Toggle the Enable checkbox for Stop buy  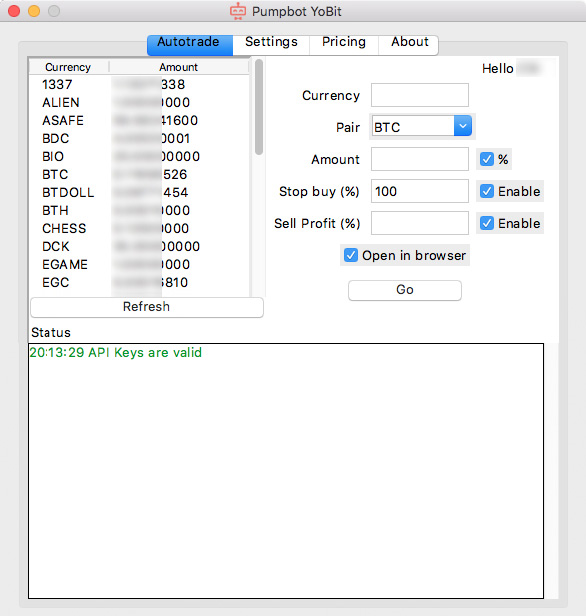pos(487,191)
